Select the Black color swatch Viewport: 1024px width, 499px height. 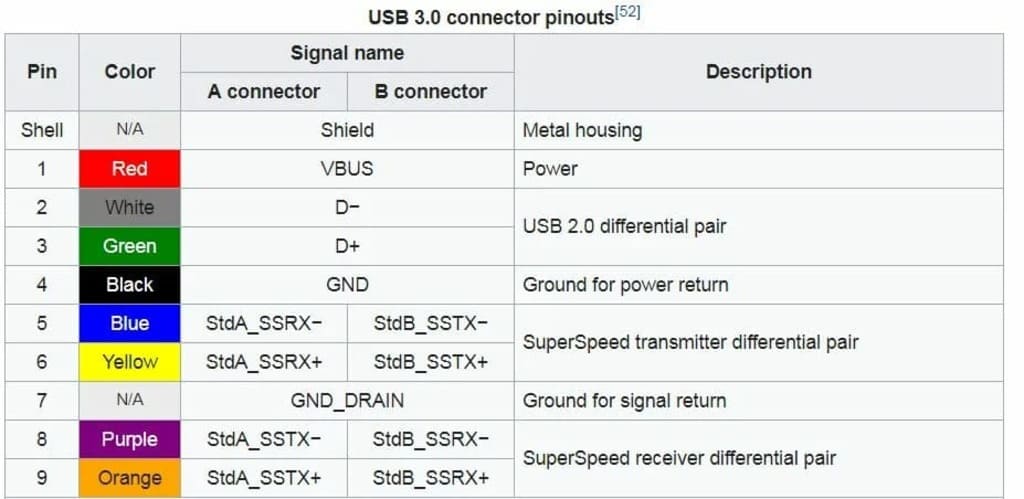click(x=130, y=285)
